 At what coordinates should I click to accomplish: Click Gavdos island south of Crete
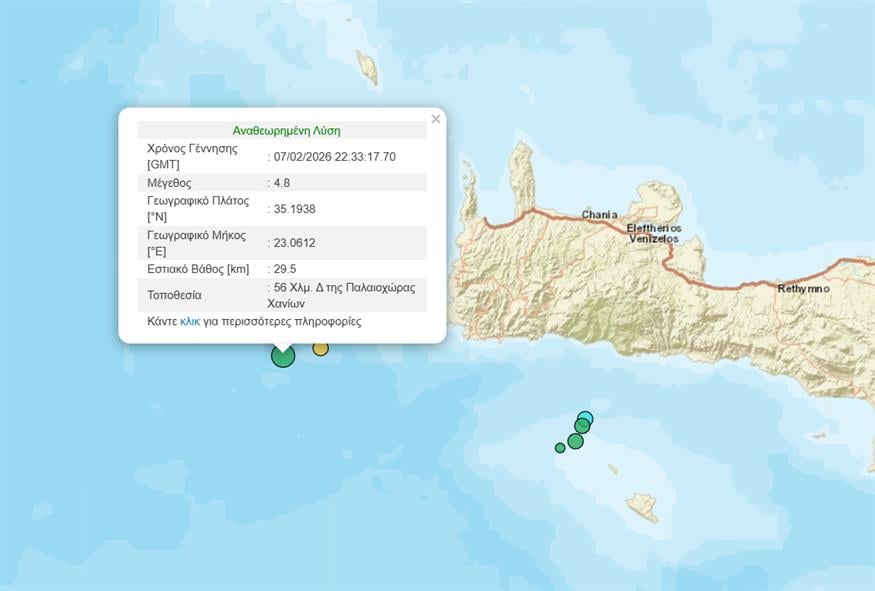point(642,507)
